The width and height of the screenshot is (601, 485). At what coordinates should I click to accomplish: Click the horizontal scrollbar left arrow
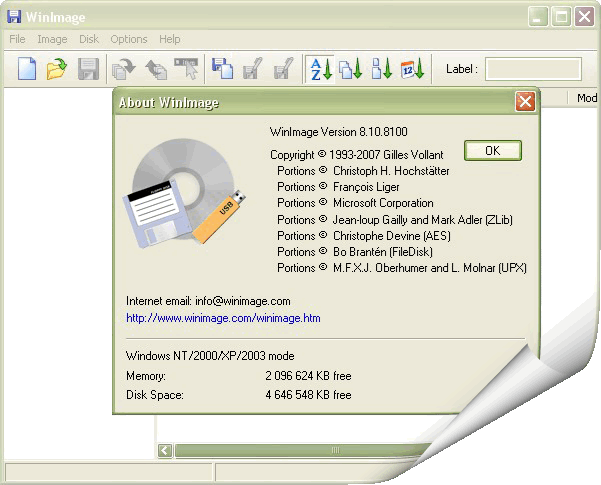[x=165, y=450]
